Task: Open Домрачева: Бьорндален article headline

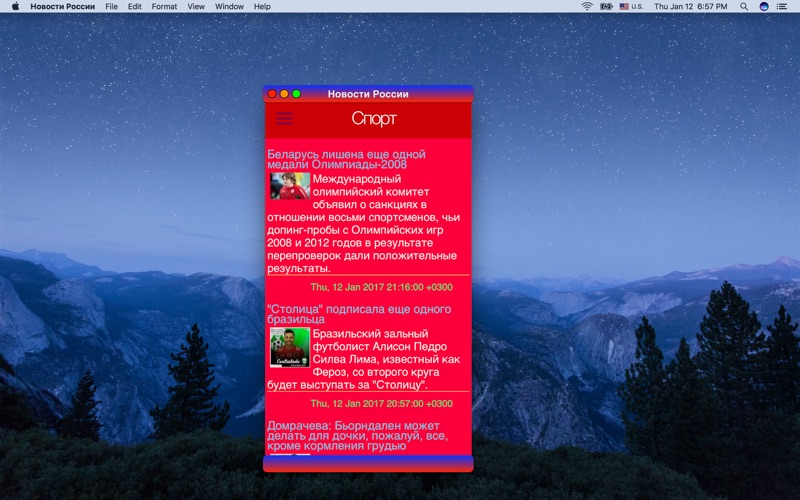Action: pos(357,436)
